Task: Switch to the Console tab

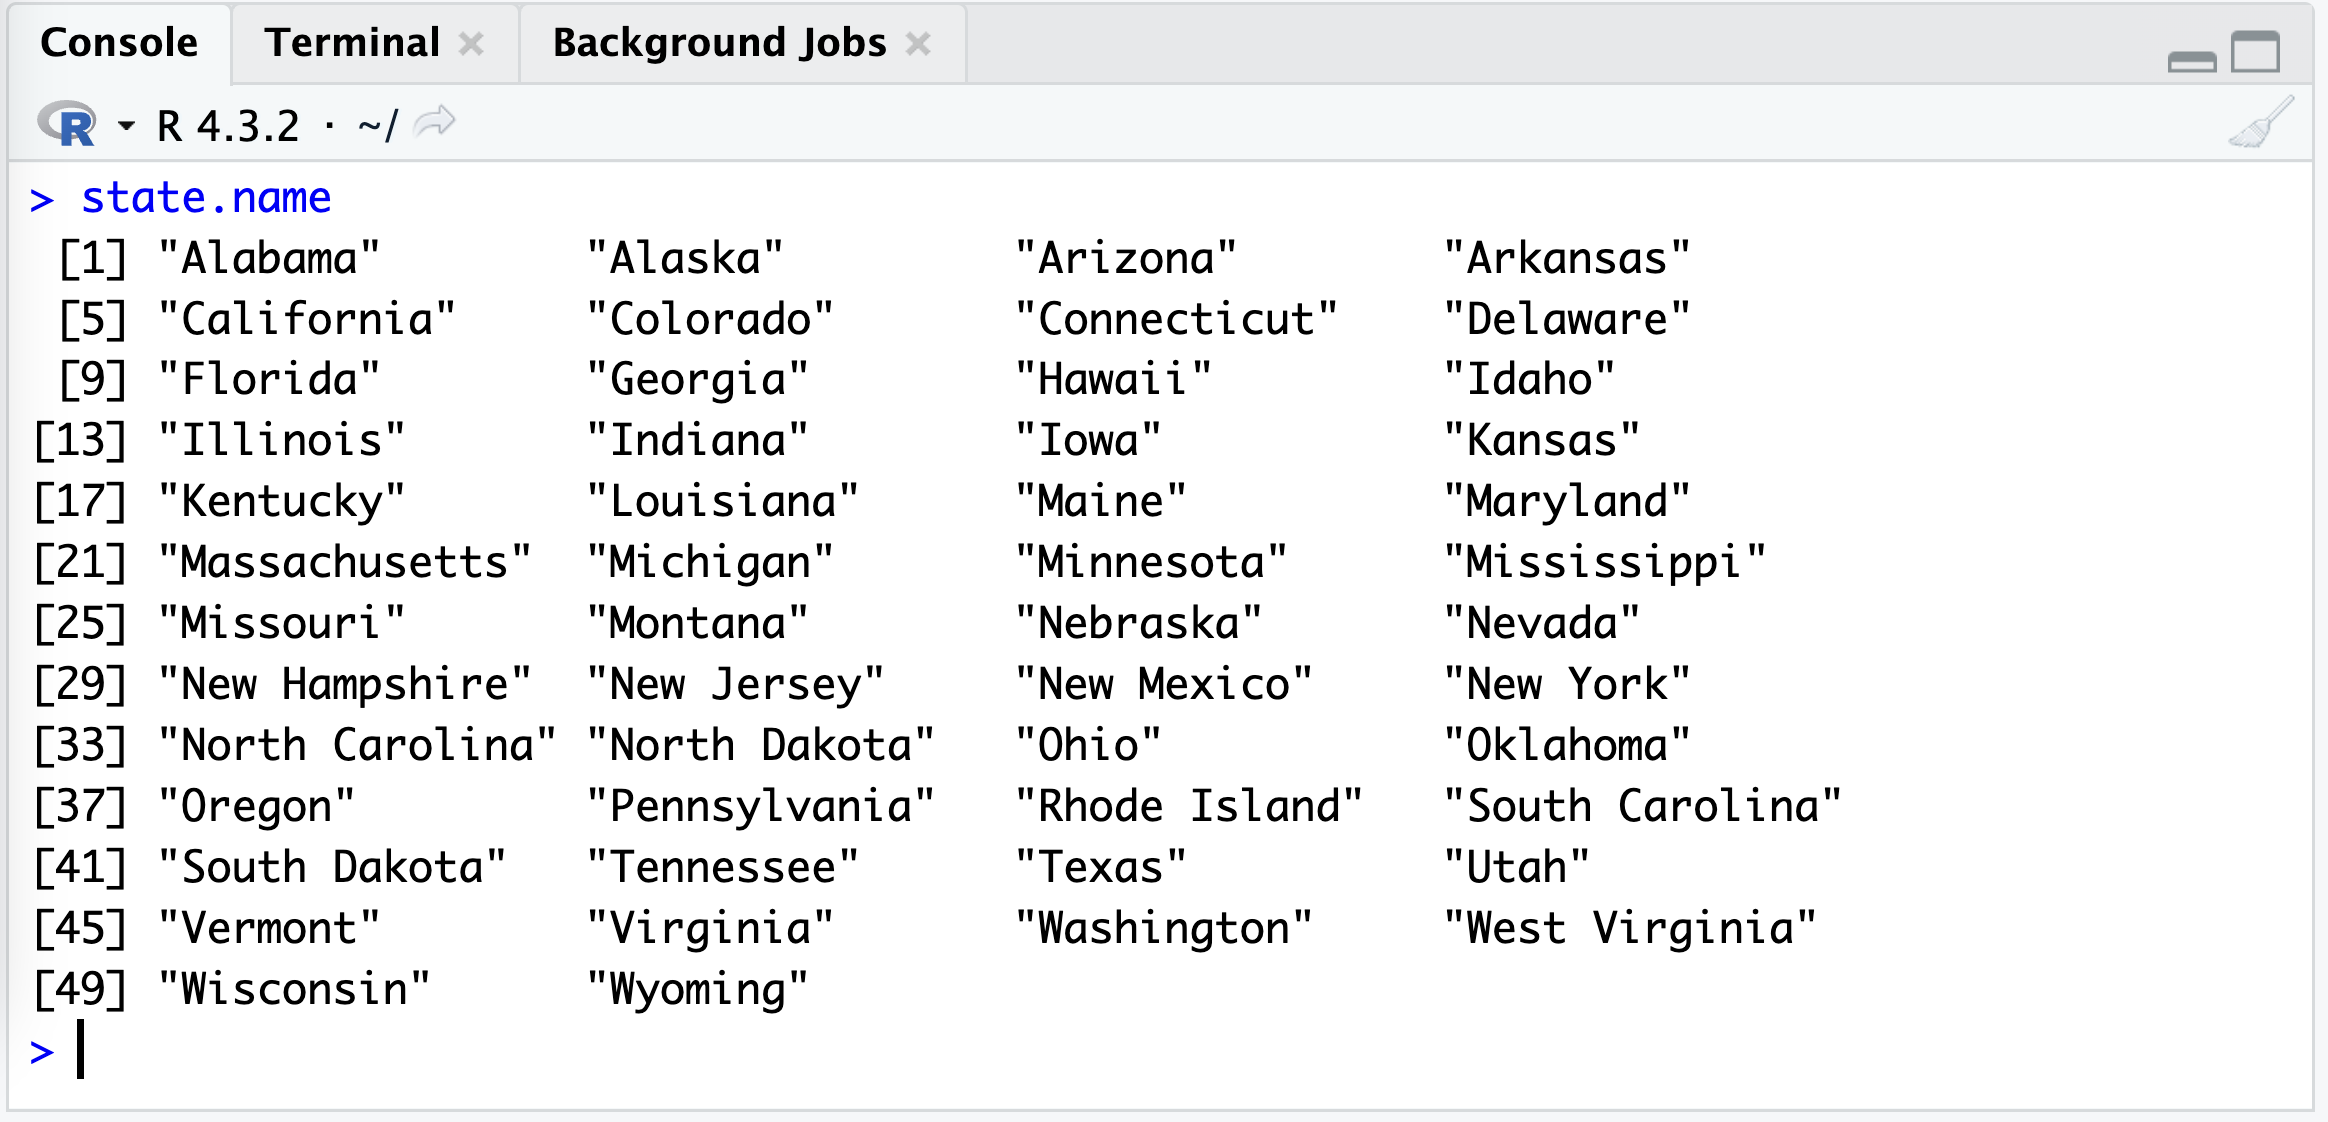Action: coord(119,43)
